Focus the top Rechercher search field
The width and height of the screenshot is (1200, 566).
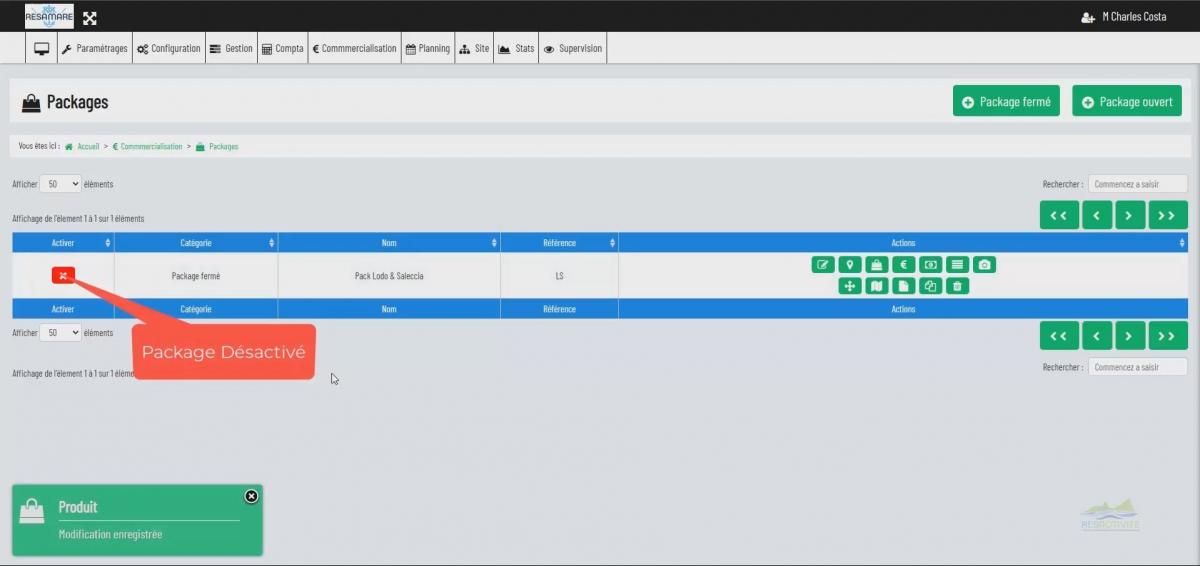(x=1138, y=184)
